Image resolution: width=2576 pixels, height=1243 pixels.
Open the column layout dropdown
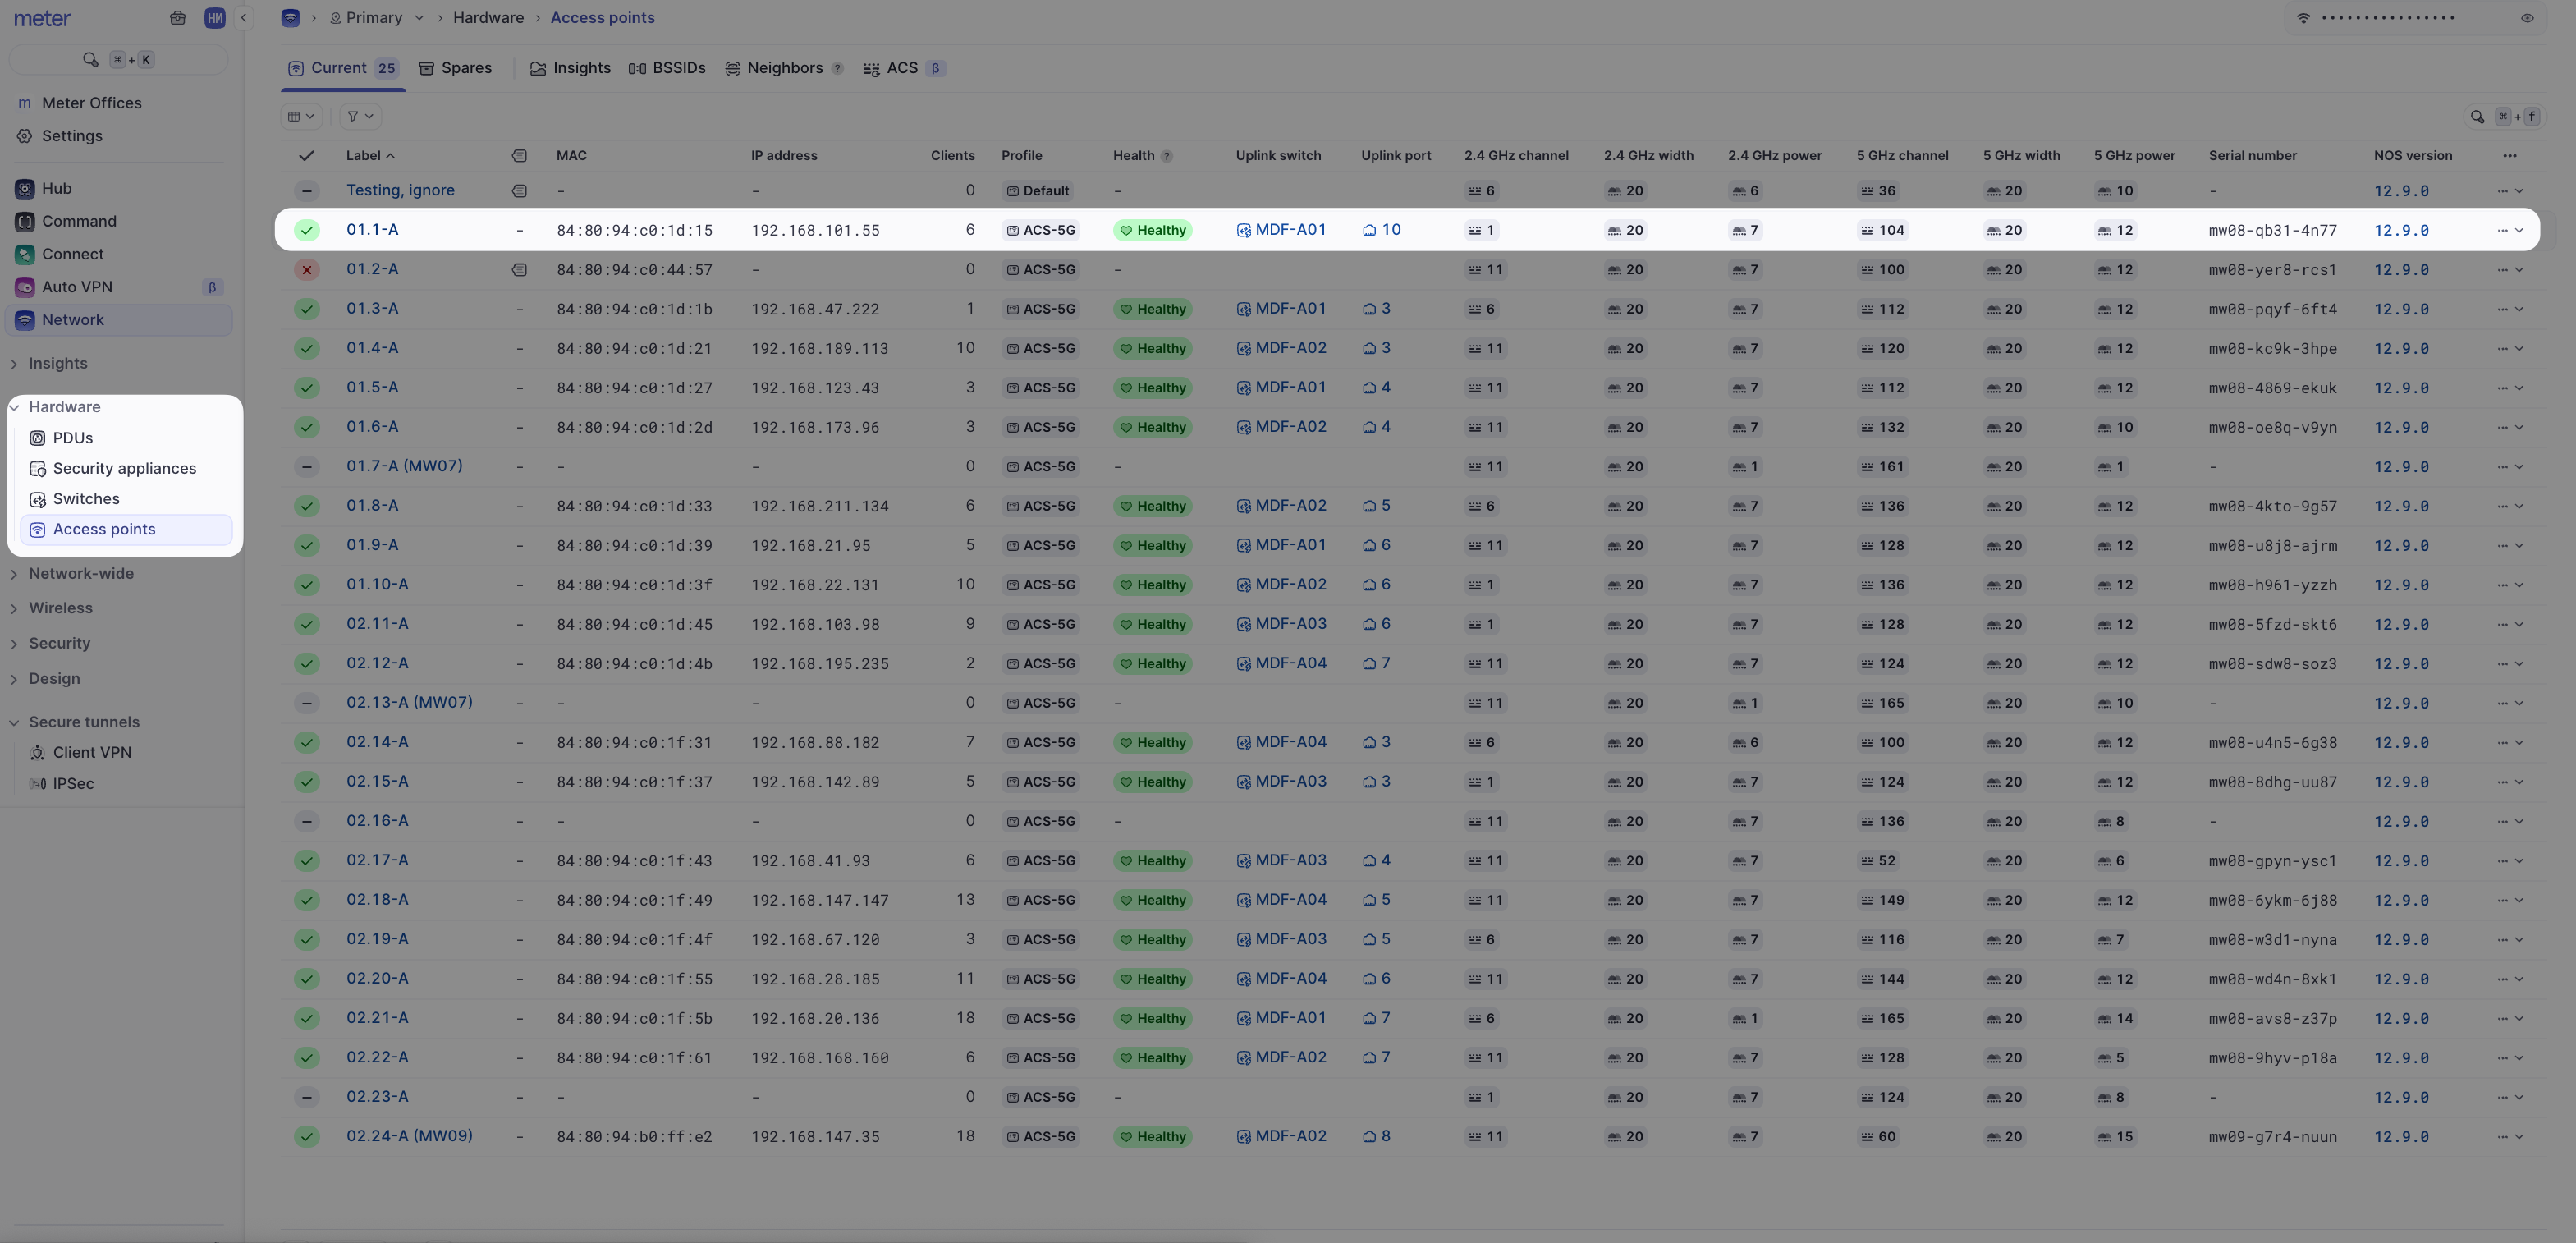(x=301, y=116)
